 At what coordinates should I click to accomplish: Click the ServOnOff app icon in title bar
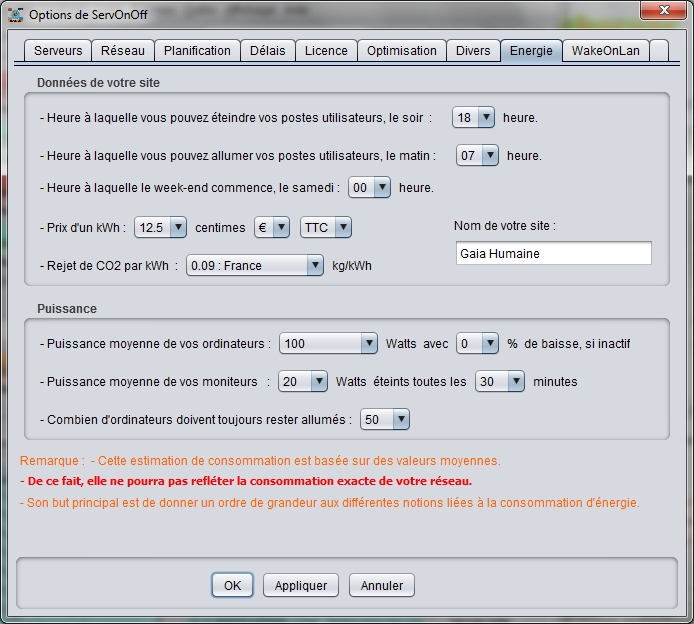(x=15, y=14)
